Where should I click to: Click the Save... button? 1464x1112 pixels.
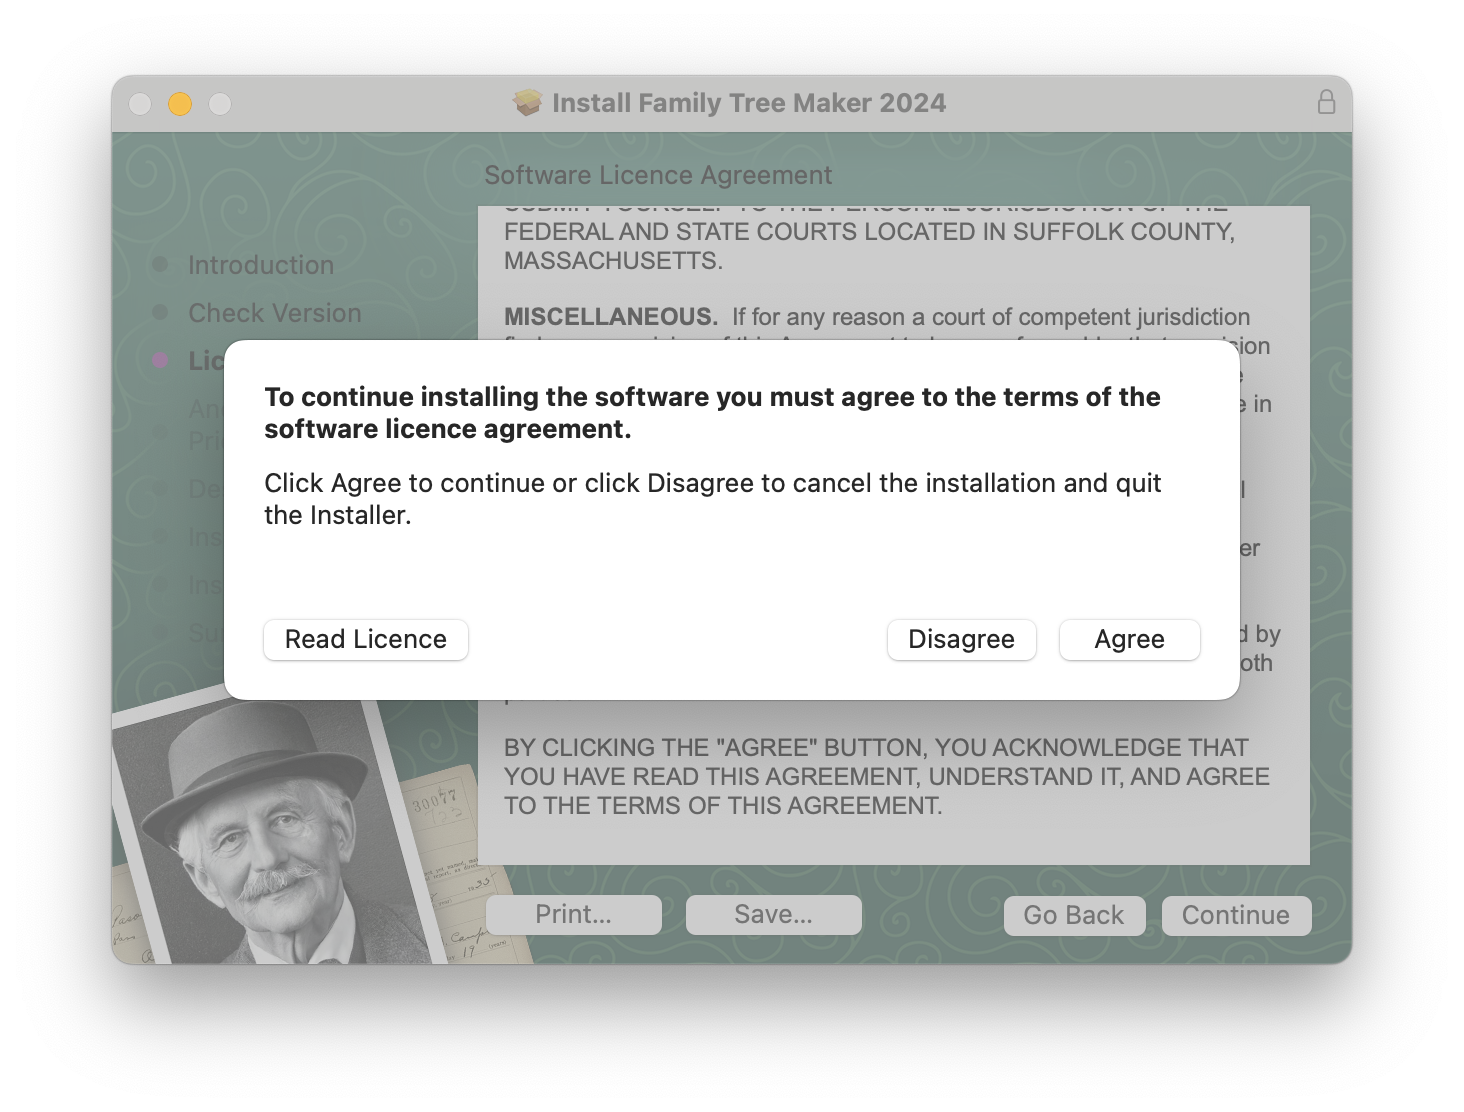click(774, 914)
